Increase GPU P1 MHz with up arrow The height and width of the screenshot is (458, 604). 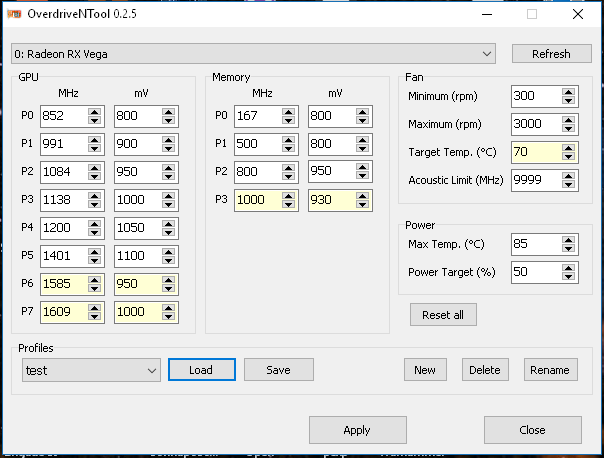94,140
